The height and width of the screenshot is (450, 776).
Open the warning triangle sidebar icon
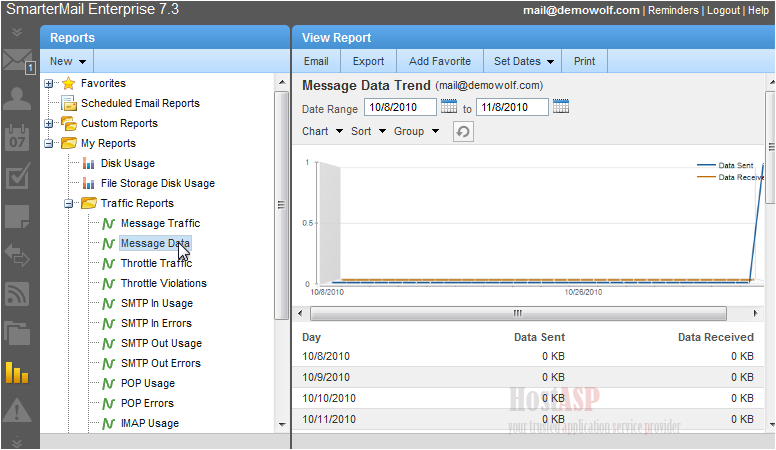(17, 410)
